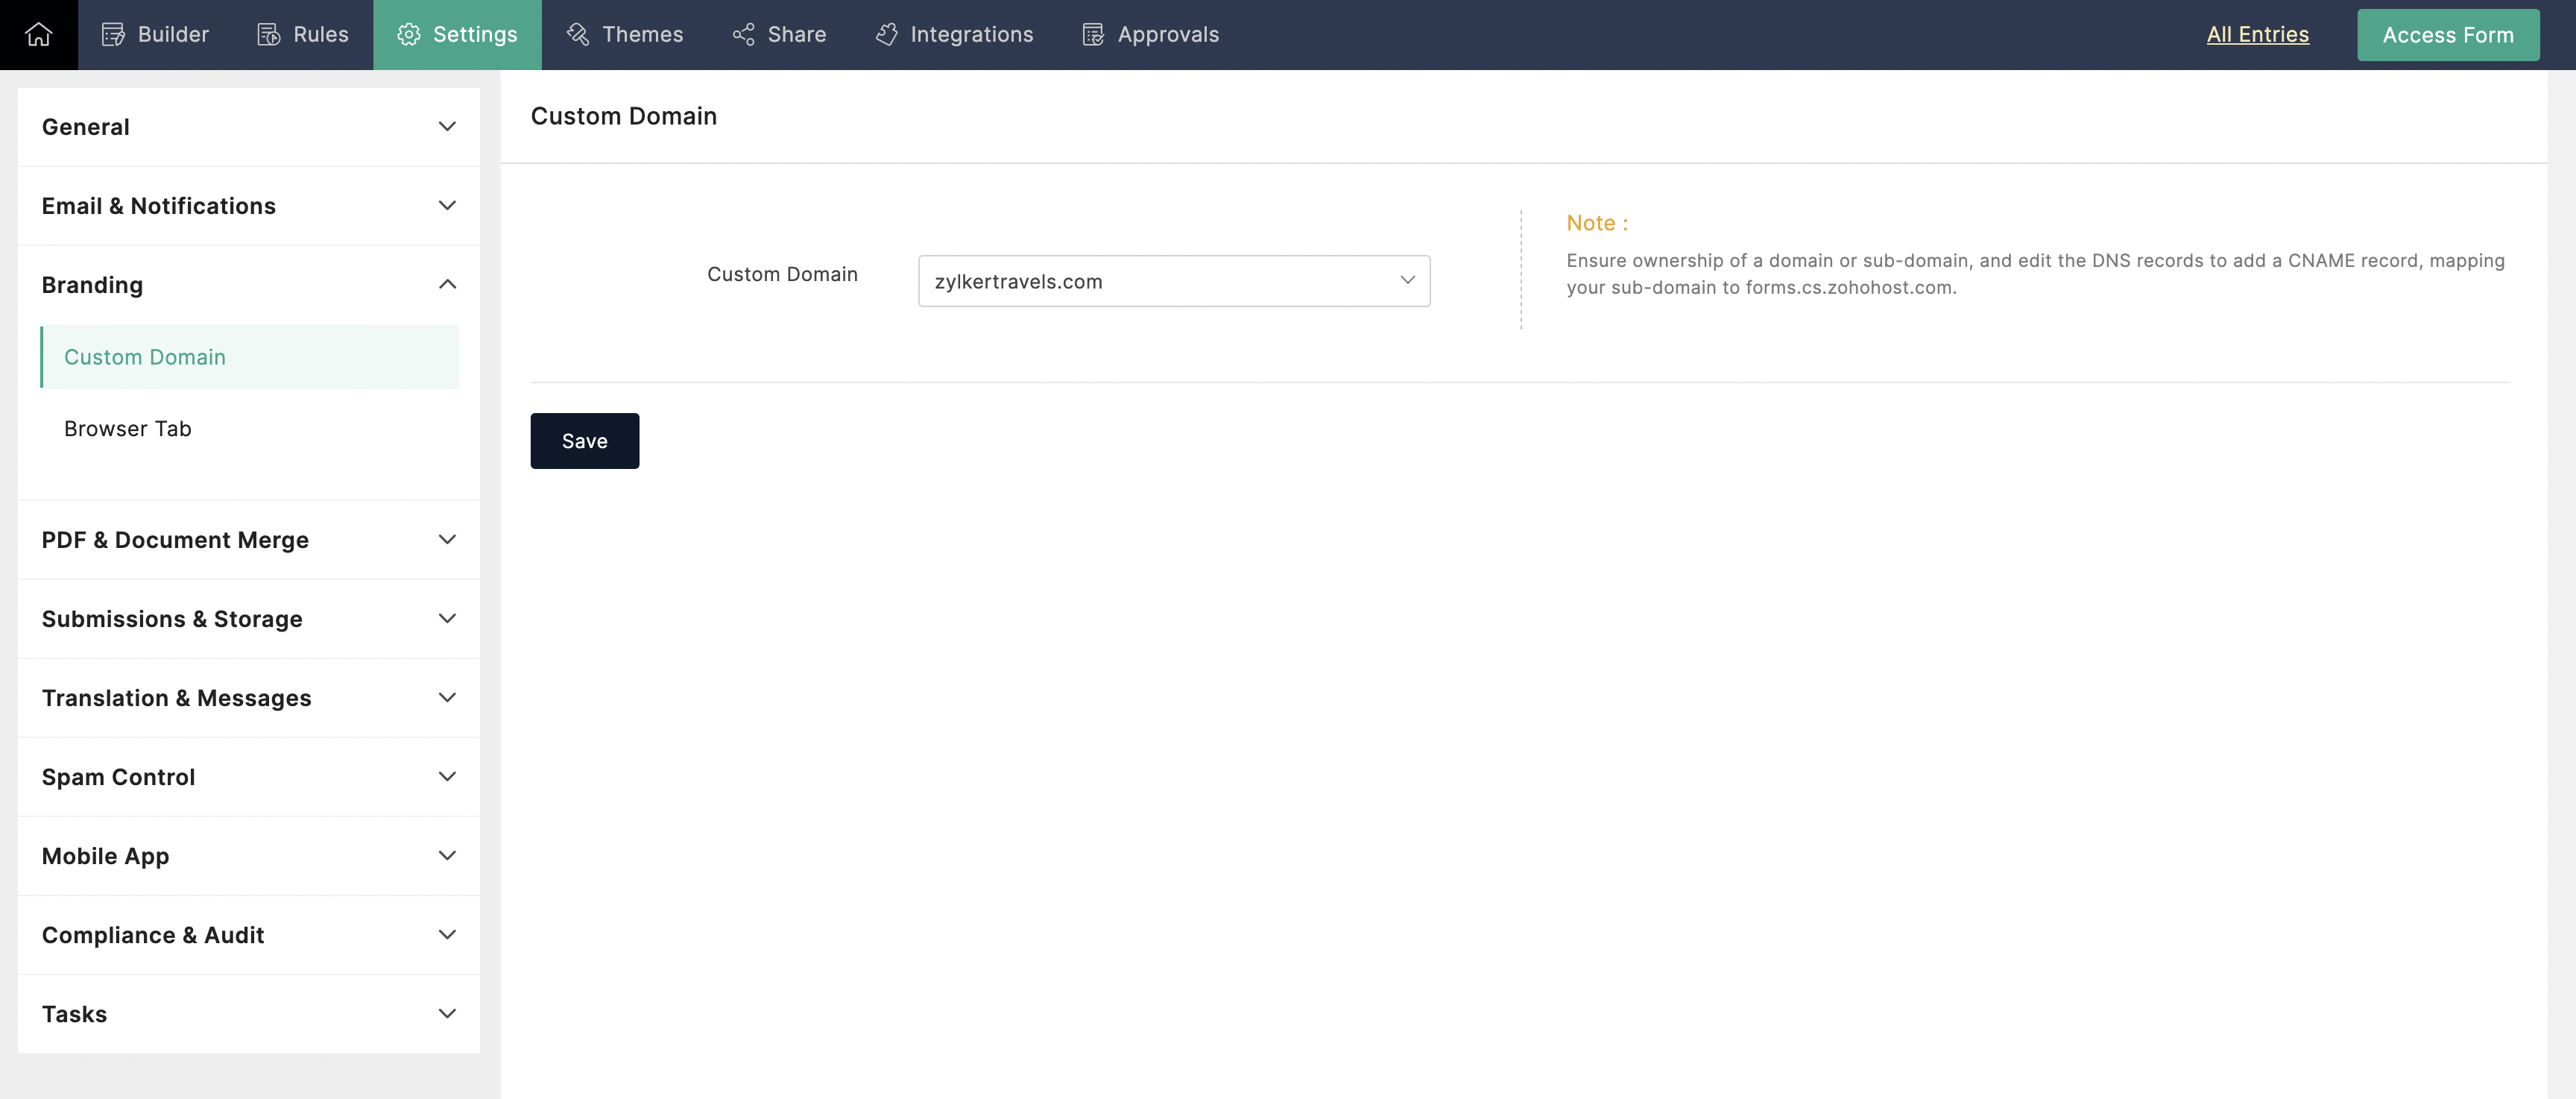Click the Settings gear icon
Viewport: 2576px width, 1099px height.
pos(408,34)
